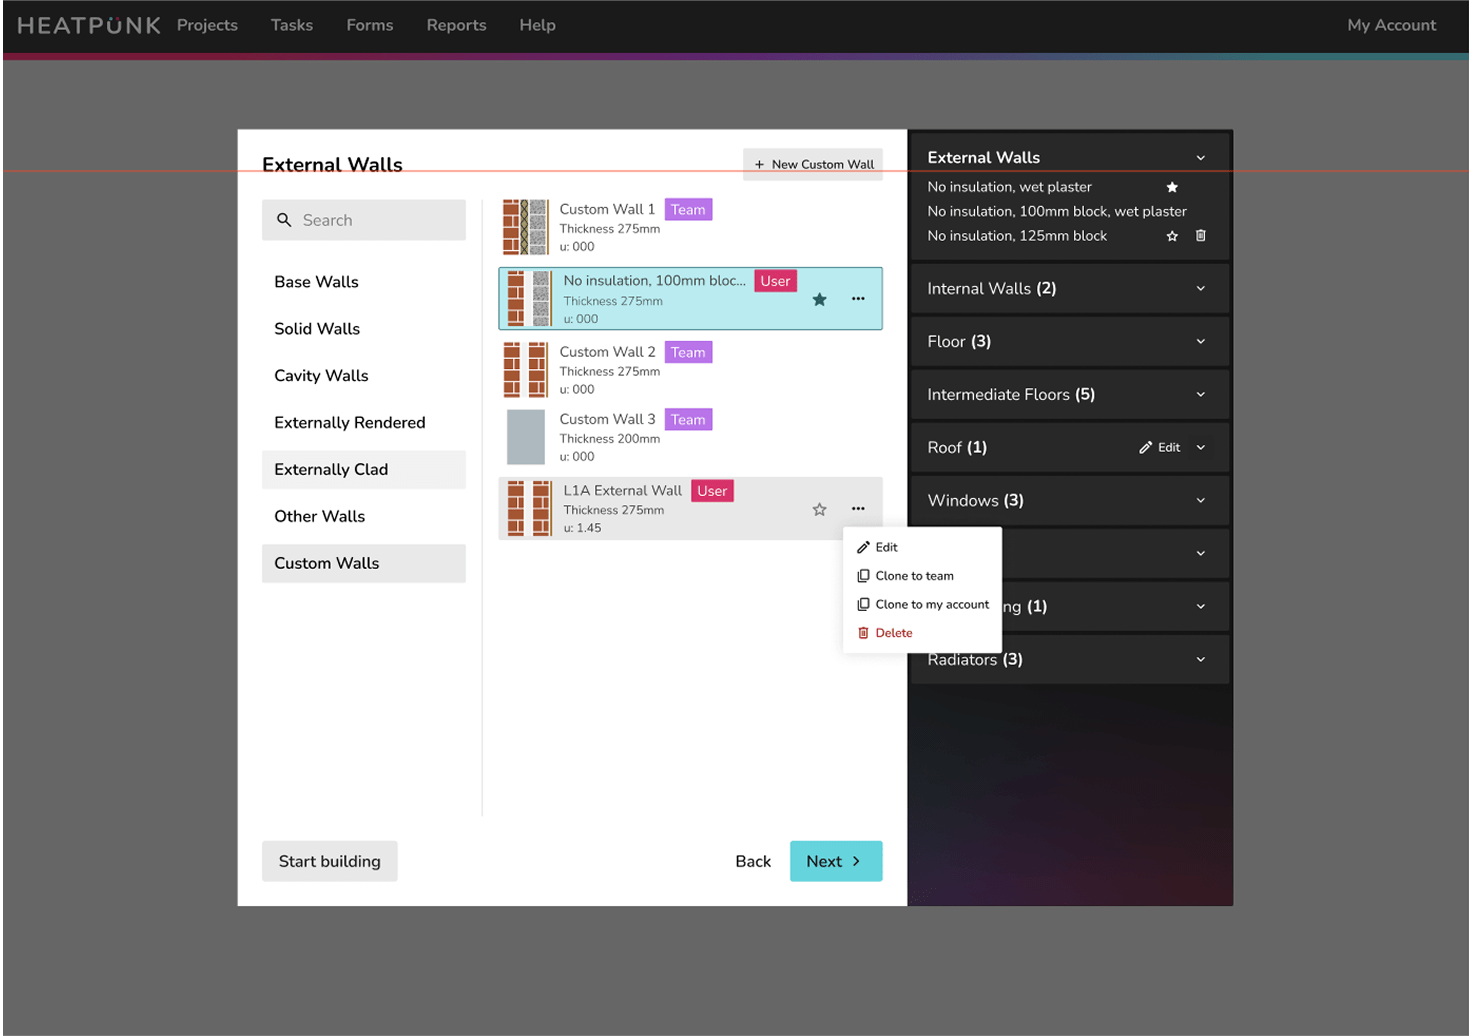Expand Internal Walls (2) section
The image size is (1469, 1036).
(1201, 289)
